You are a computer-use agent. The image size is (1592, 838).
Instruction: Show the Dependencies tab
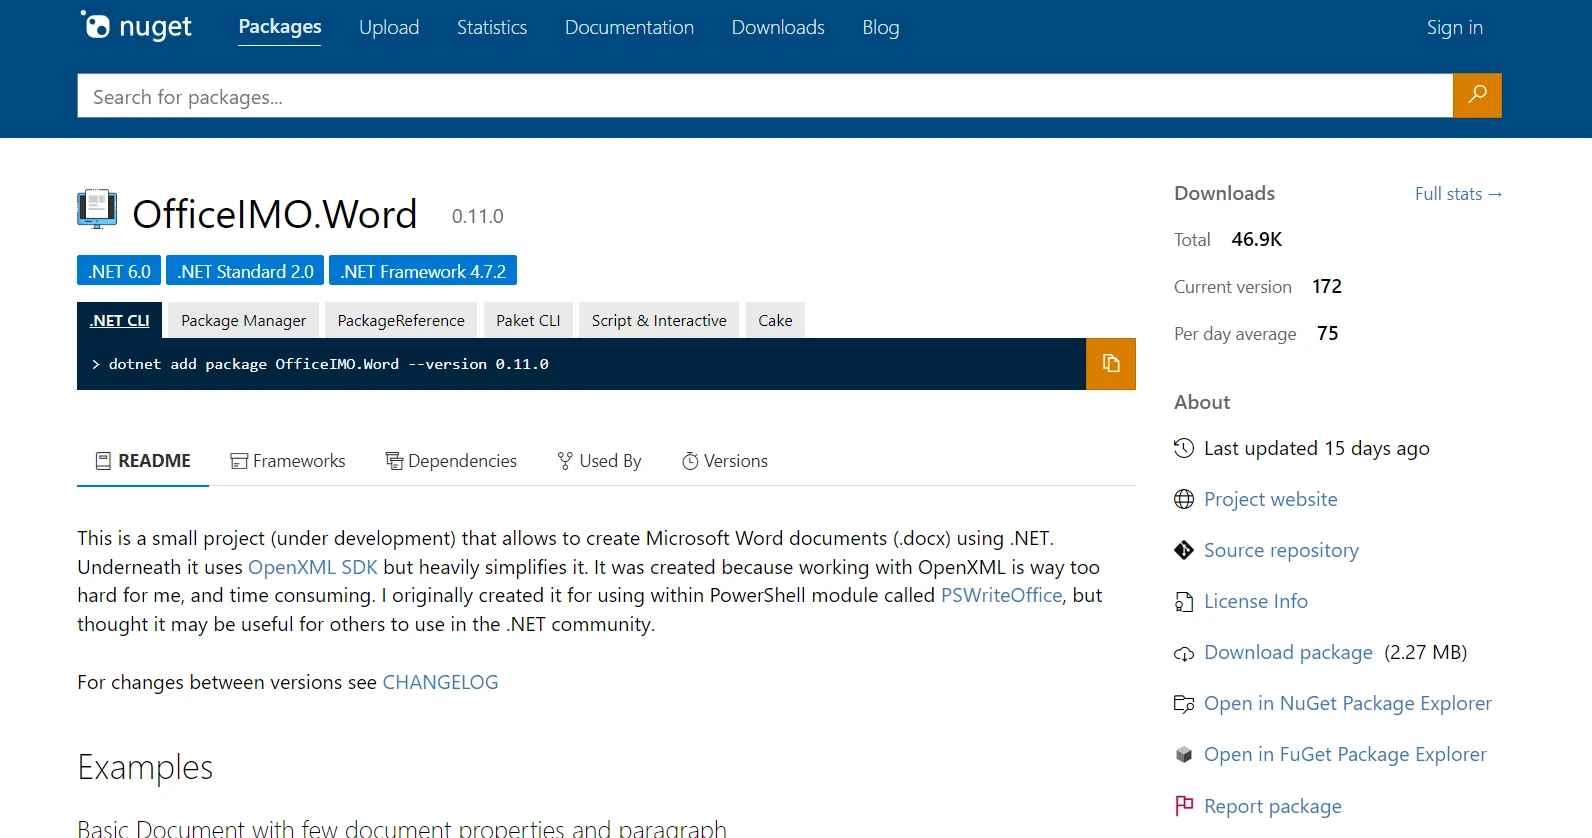[451, 461]
